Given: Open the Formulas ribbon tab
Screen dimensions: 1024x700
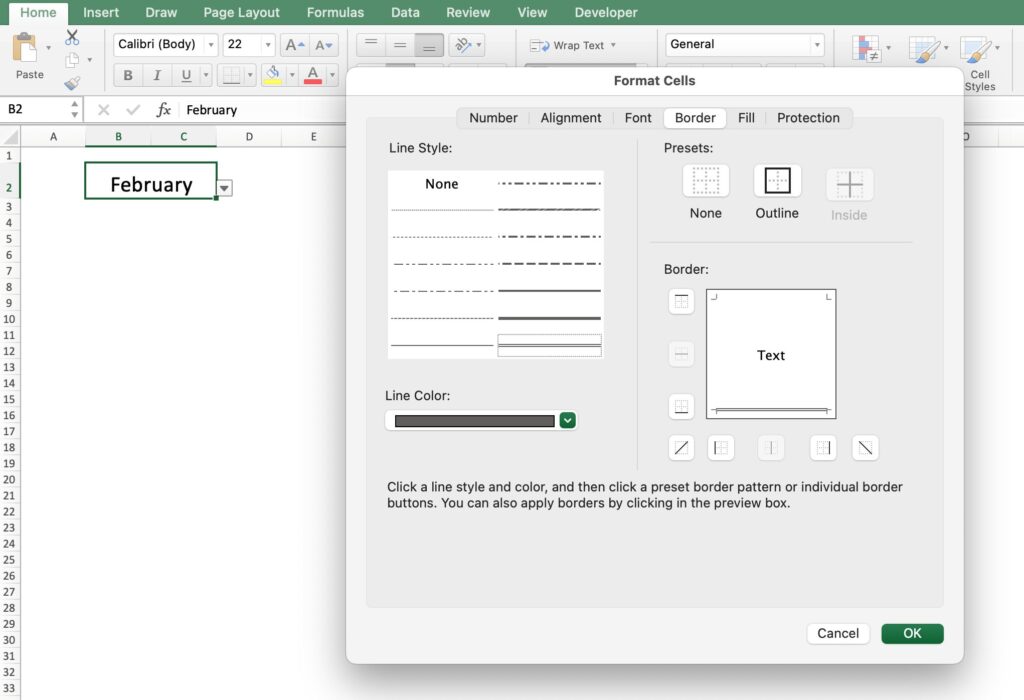Looking at the screenshot, I should [x=336, y=12].
